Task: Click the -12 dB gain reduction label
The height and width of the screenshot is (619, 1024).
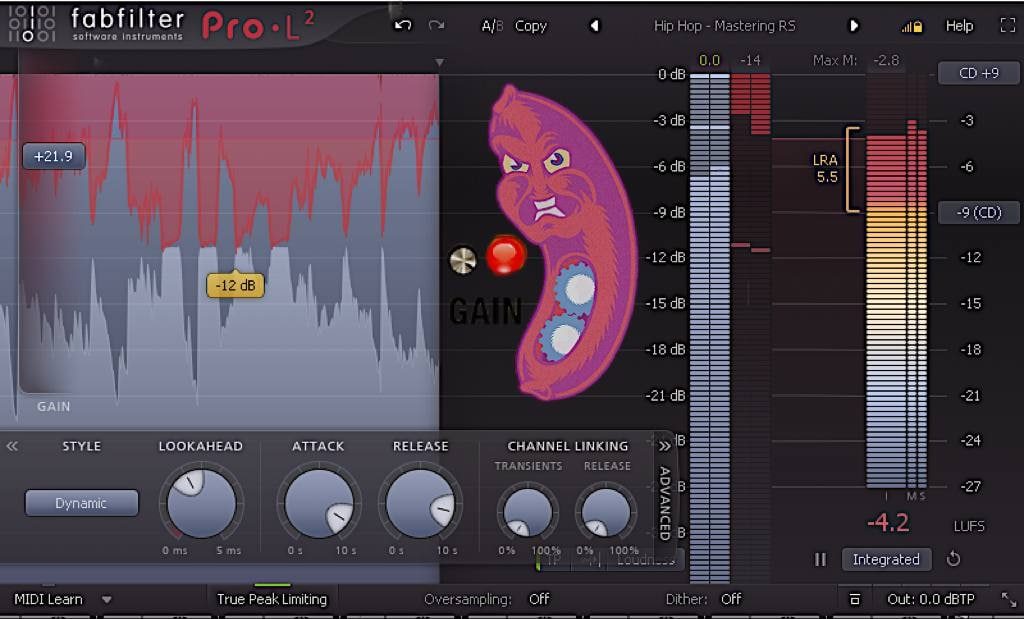Action: tap(235, 285)
